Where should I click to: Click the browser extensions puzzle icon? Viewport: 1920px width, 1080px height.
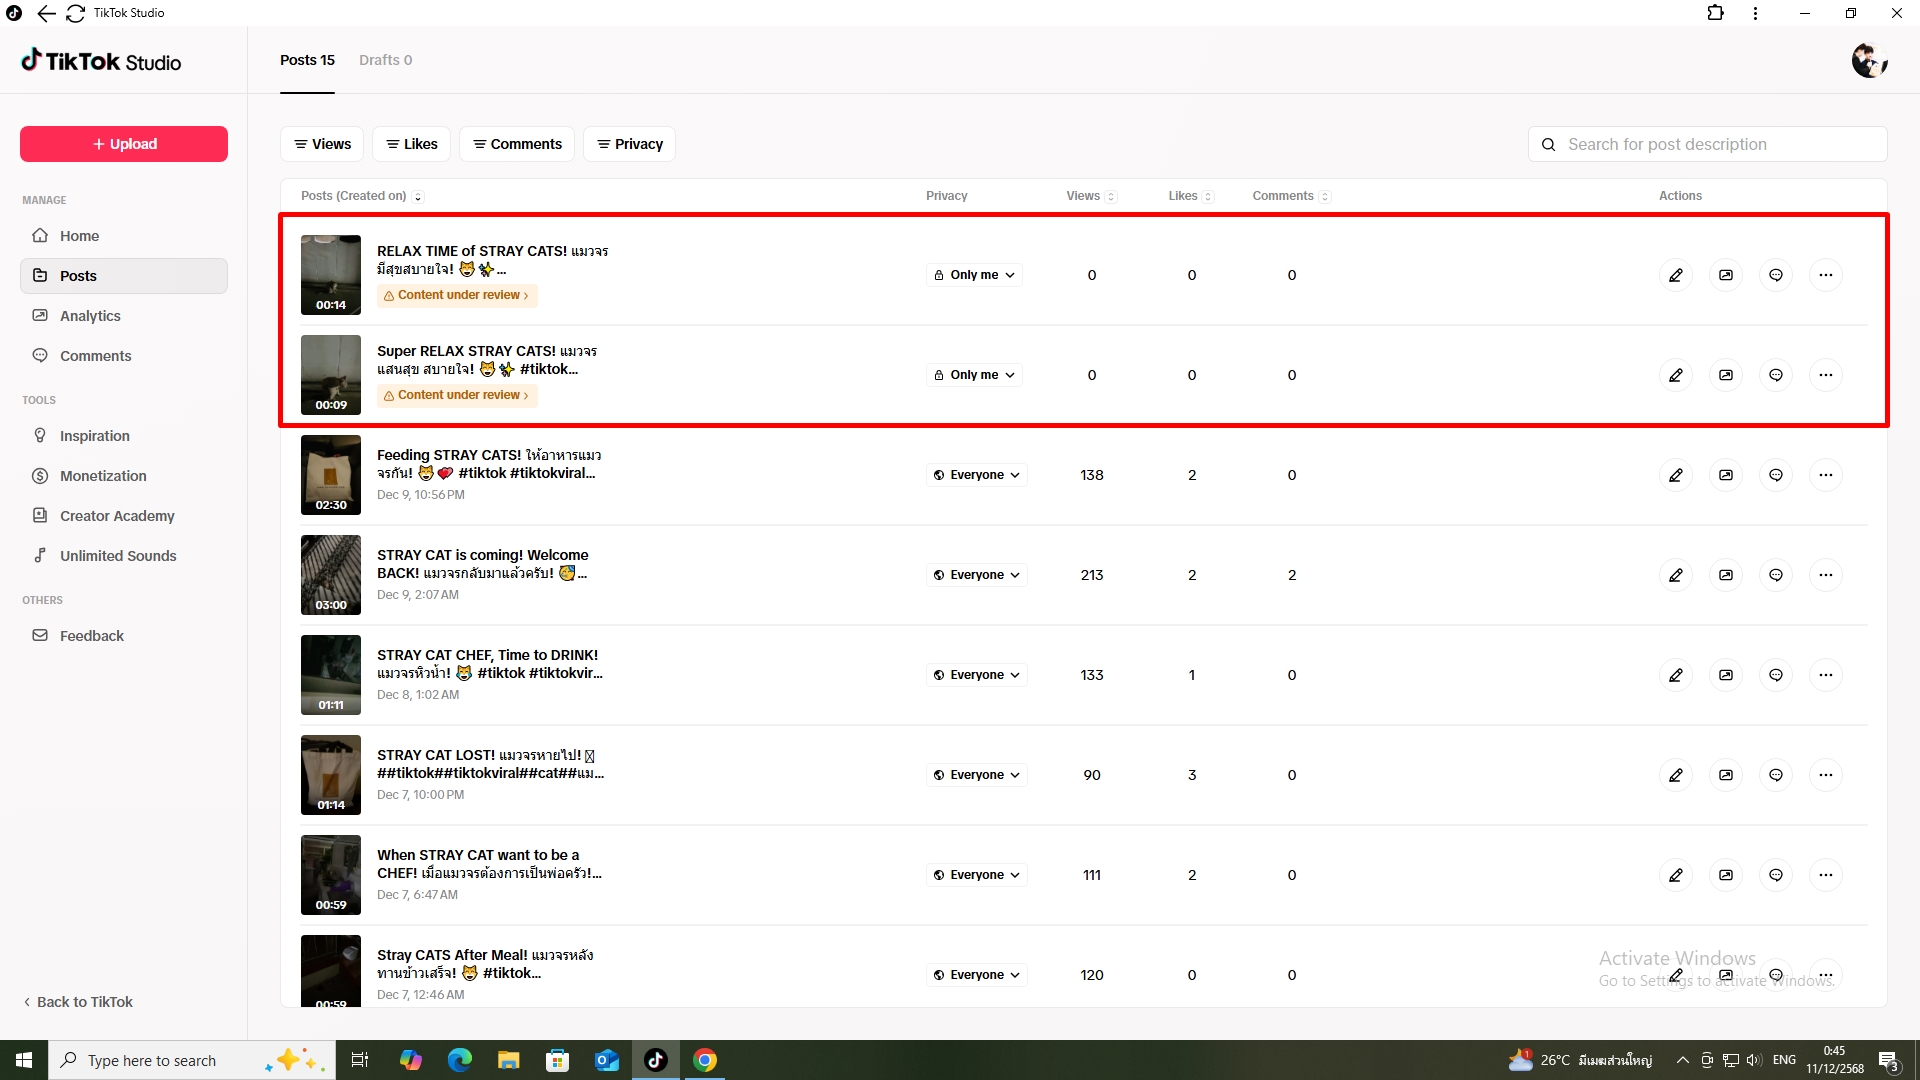(x=1716, y=13)
